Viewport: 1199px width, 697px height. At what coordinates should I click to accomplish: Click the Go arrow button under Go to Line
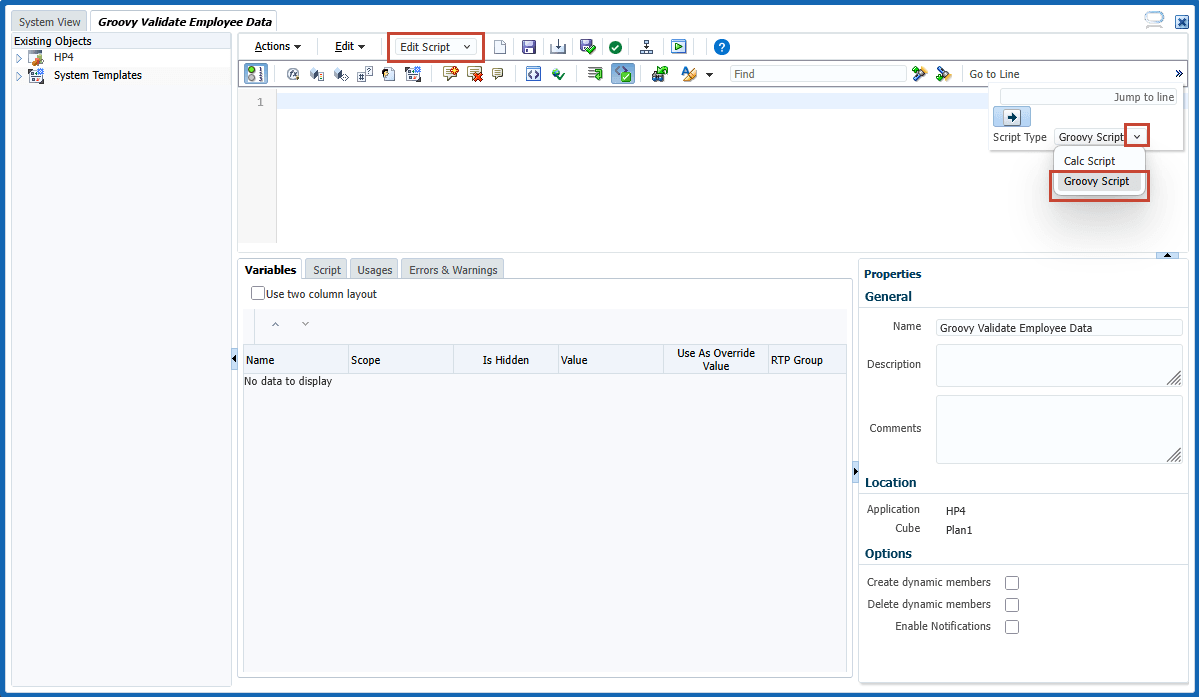click(x=1012, y=117)
